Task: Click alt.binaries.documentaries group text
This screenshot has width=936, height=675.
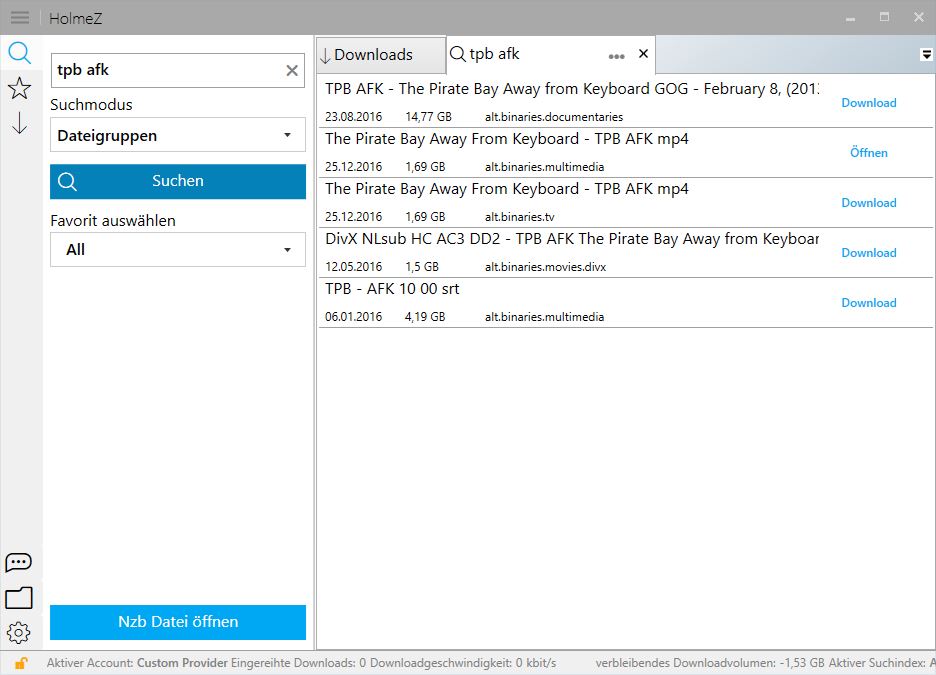Action: point(554,117)
